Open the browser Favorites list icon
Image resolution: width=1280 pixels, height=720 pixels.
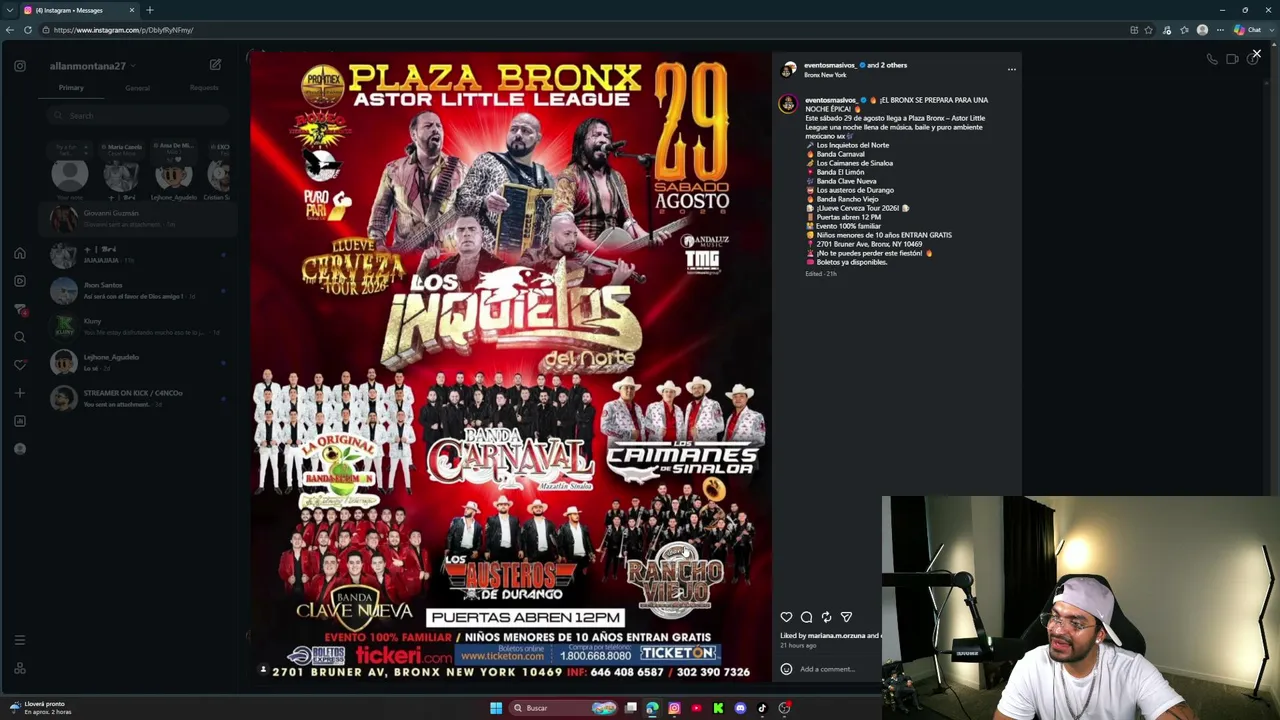(x=1185, y=30)
